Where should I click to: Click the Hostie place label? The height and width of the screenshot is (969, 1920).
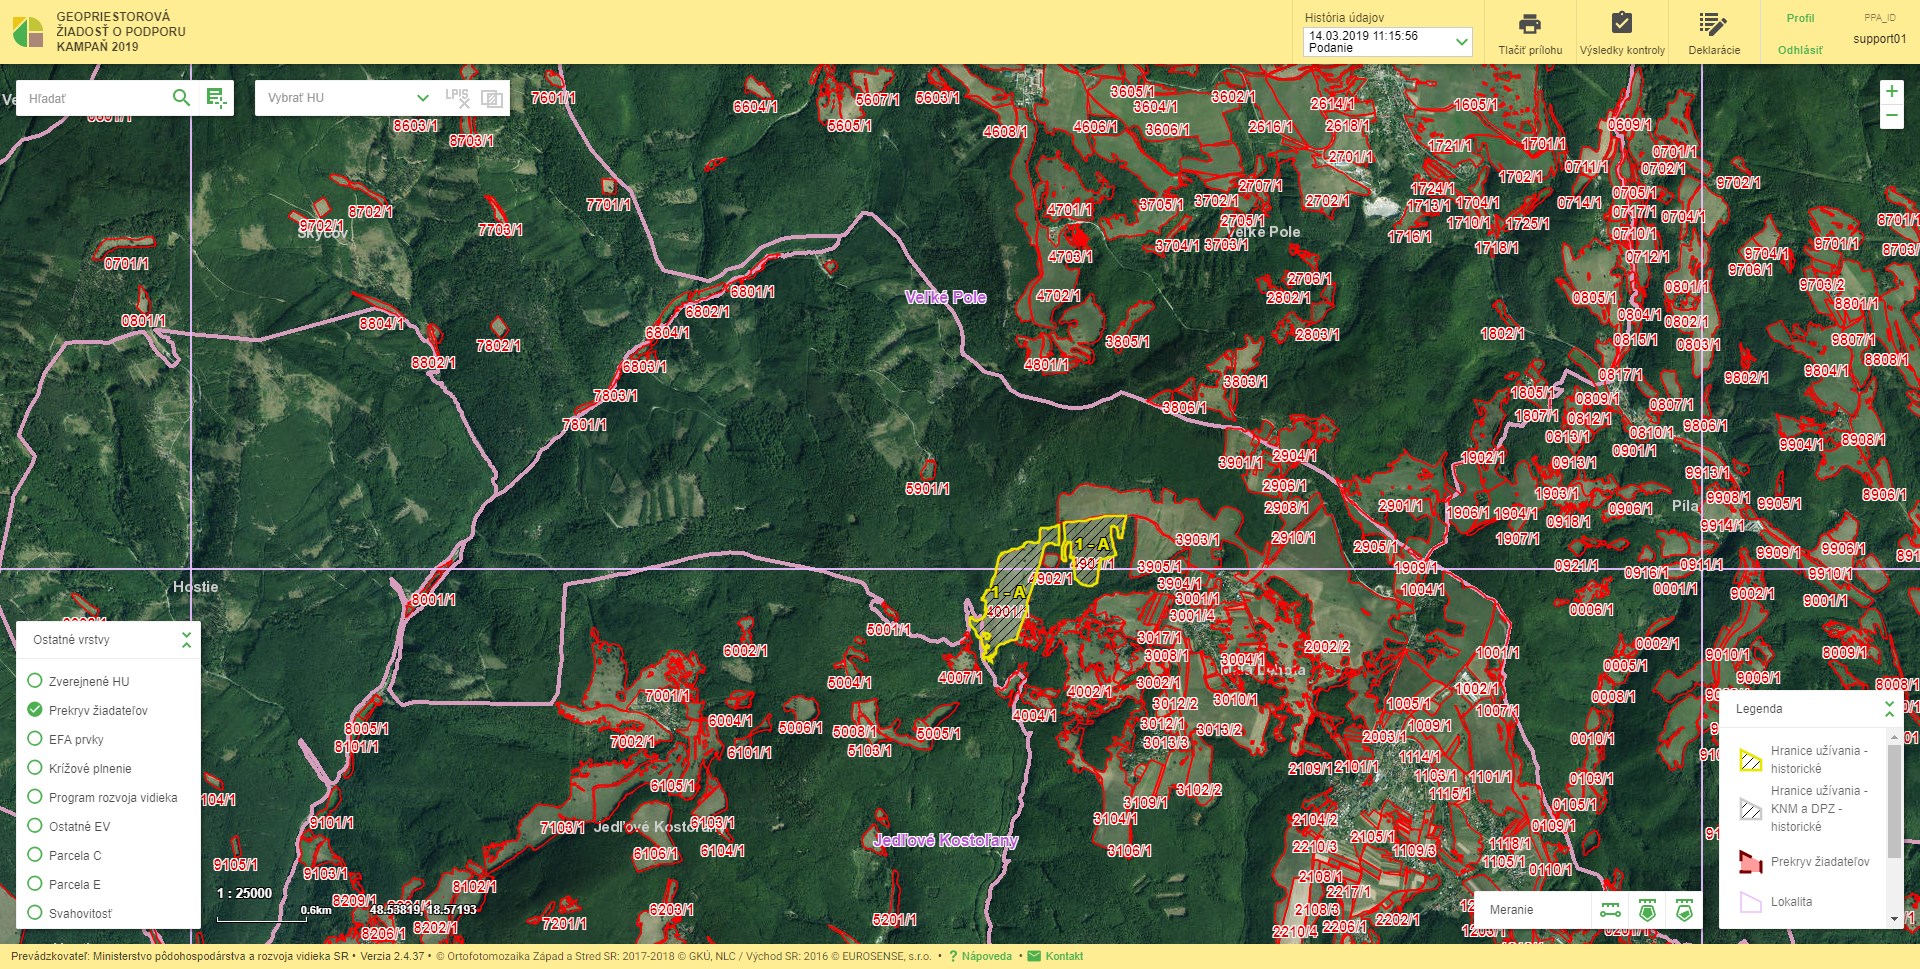[x=195, y=587]
